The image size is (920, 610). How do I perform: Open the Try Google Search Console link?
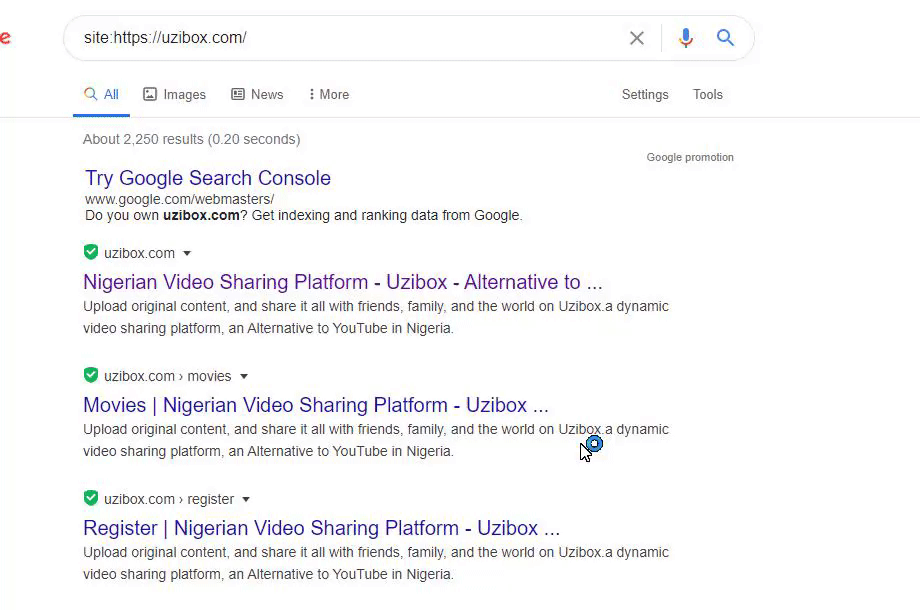pyautogui.click(x=208, y=178)
